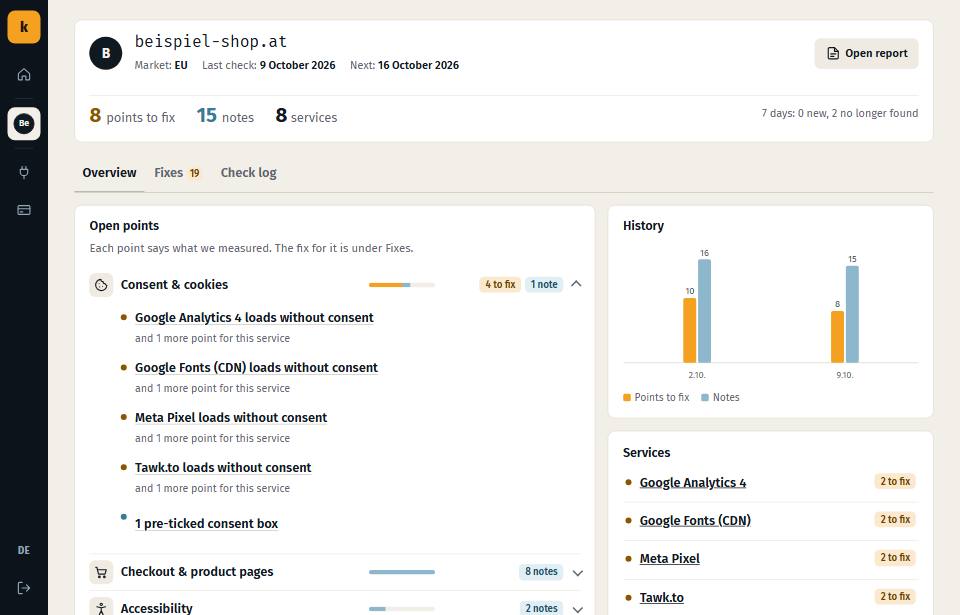Open integrations plug icon in sidebar
The height and width of the screenshot is (615, 960).
click(24, 172)
